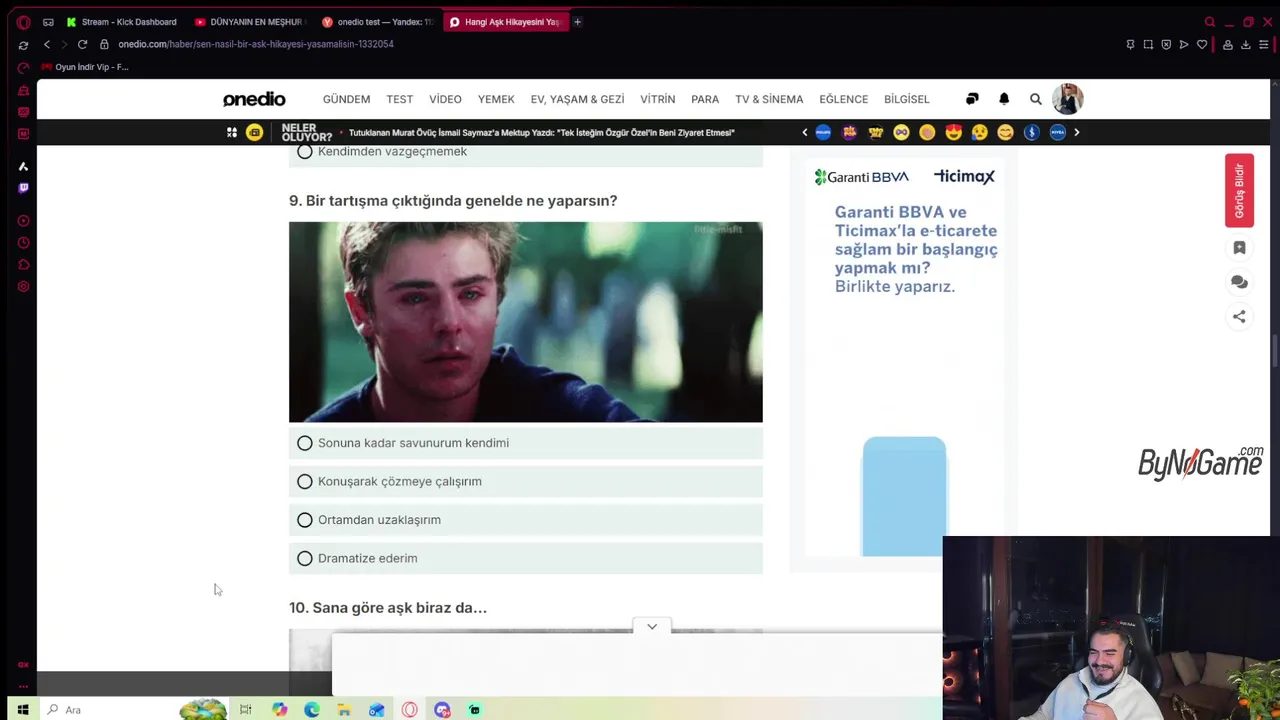Image resolution: width=1280 pixels, height=720 pixels.
Task: Click the ad blocker shield icon
Action: click(x=1166, y=44)
